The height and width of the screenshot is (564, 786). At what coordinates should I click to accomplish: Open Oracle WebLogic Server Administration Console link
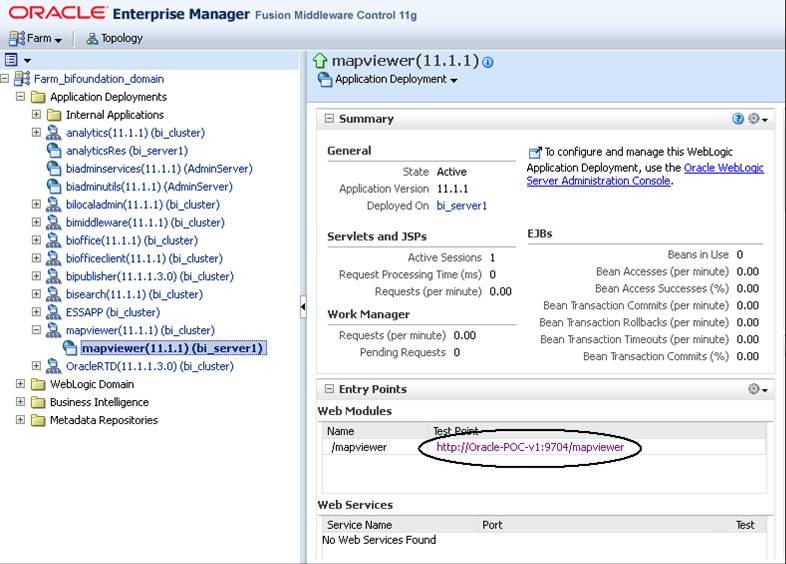645,174
